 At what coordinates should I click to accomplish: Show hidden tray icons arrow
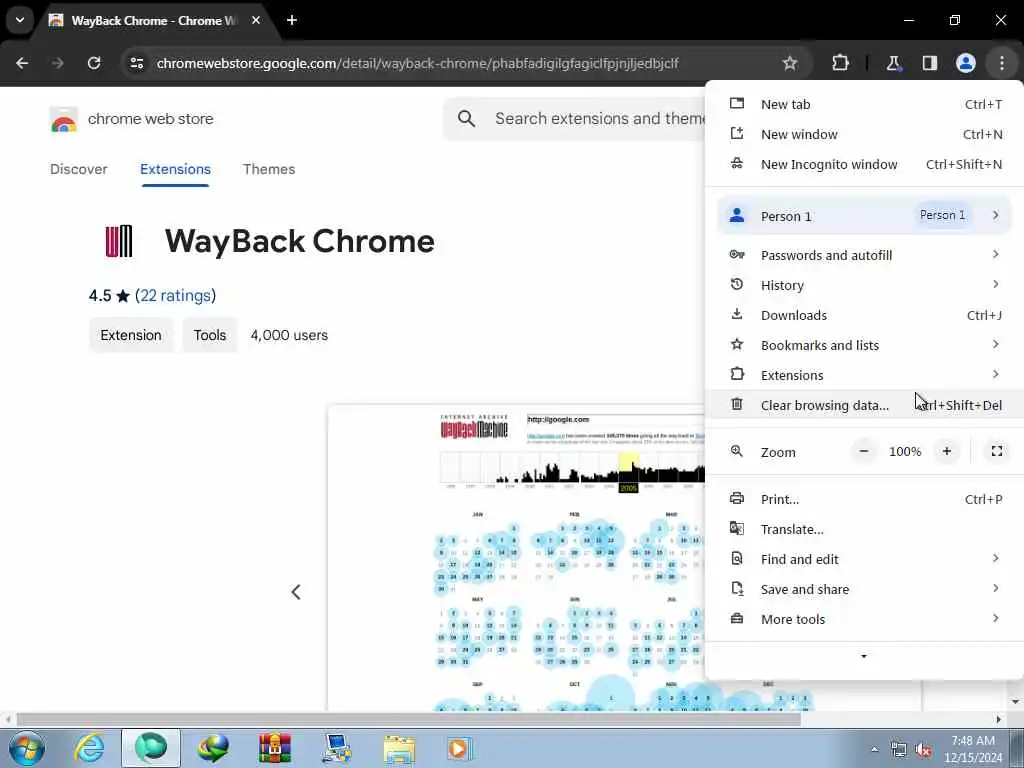[874, 750]
